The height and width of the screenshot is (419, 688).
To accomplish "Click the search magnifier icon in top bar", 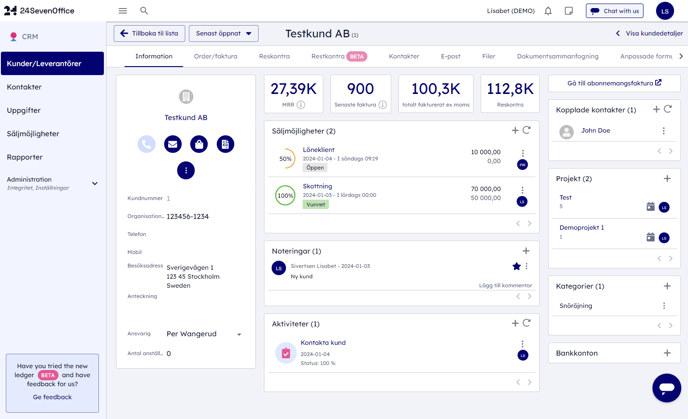I will point(144,11).
